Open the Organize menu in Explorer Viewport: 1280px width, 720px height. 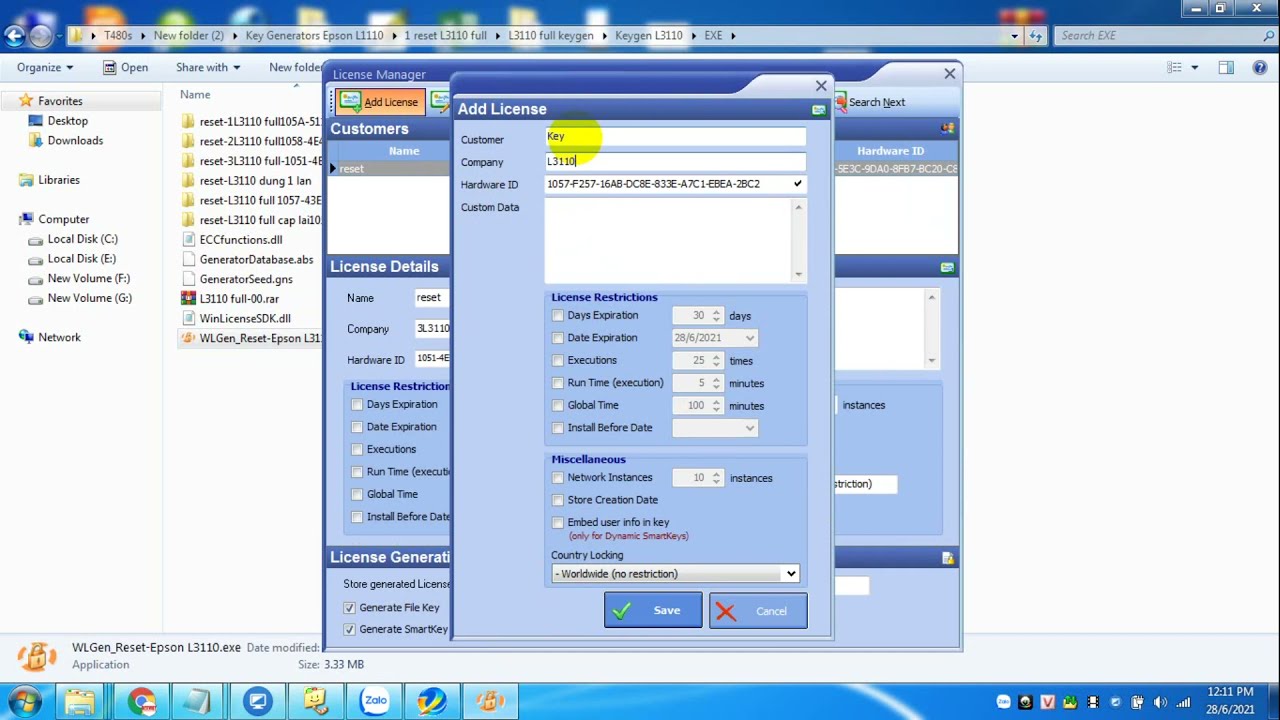click(45, 67)
